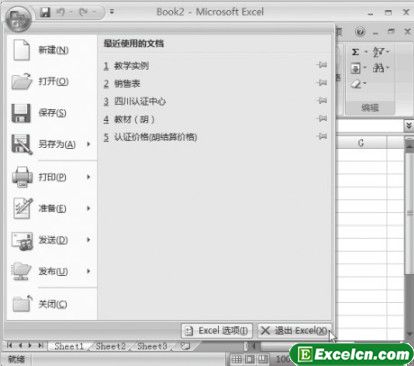Image resolution: width=414 pixels, height=366 pixels.
Task: Switch to Page Break Preview in status bar
Action: click(x=263, y=359)
